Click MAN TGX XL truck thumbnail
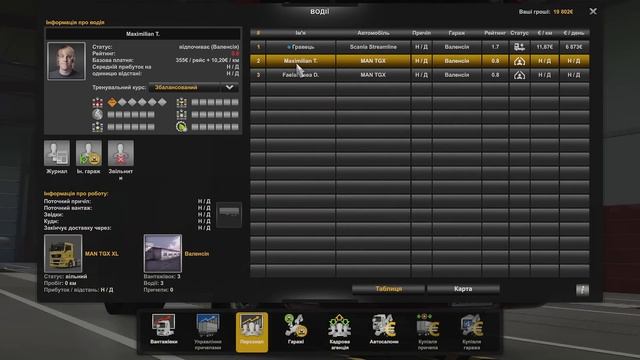 63,253
